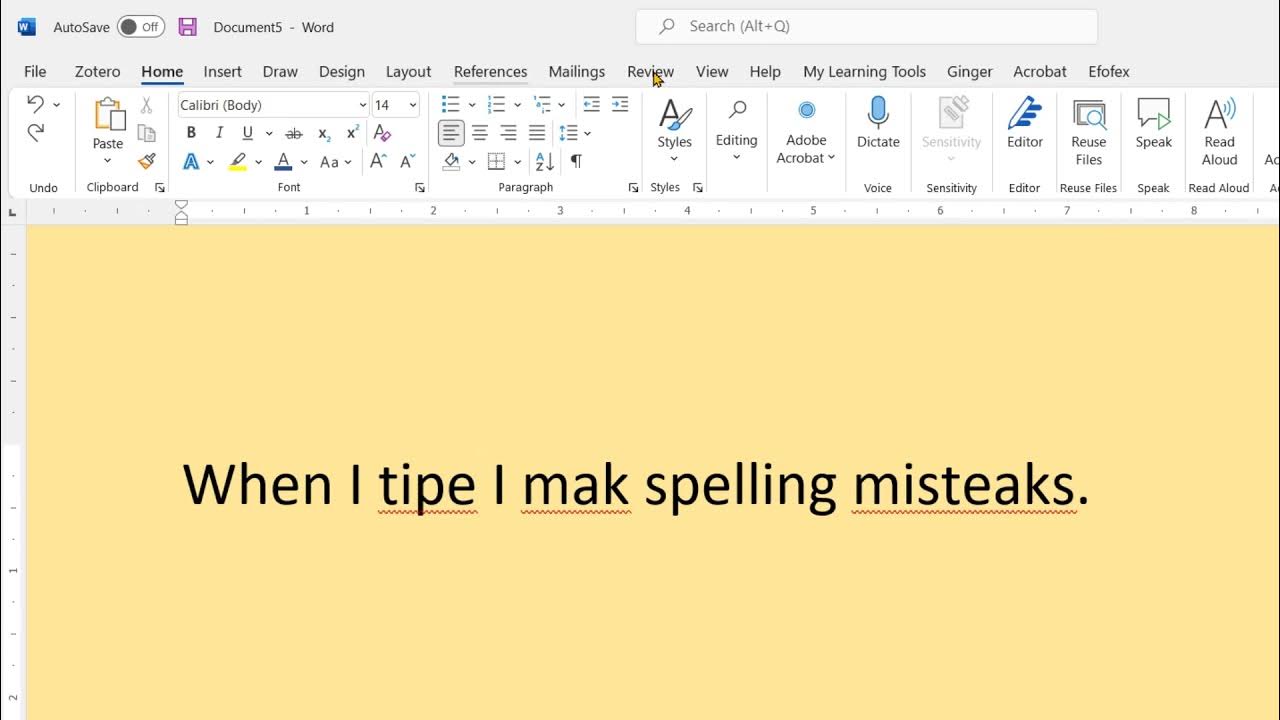Click the Search box in title bar
This screenshot has height=720, width=1280.
866,27
